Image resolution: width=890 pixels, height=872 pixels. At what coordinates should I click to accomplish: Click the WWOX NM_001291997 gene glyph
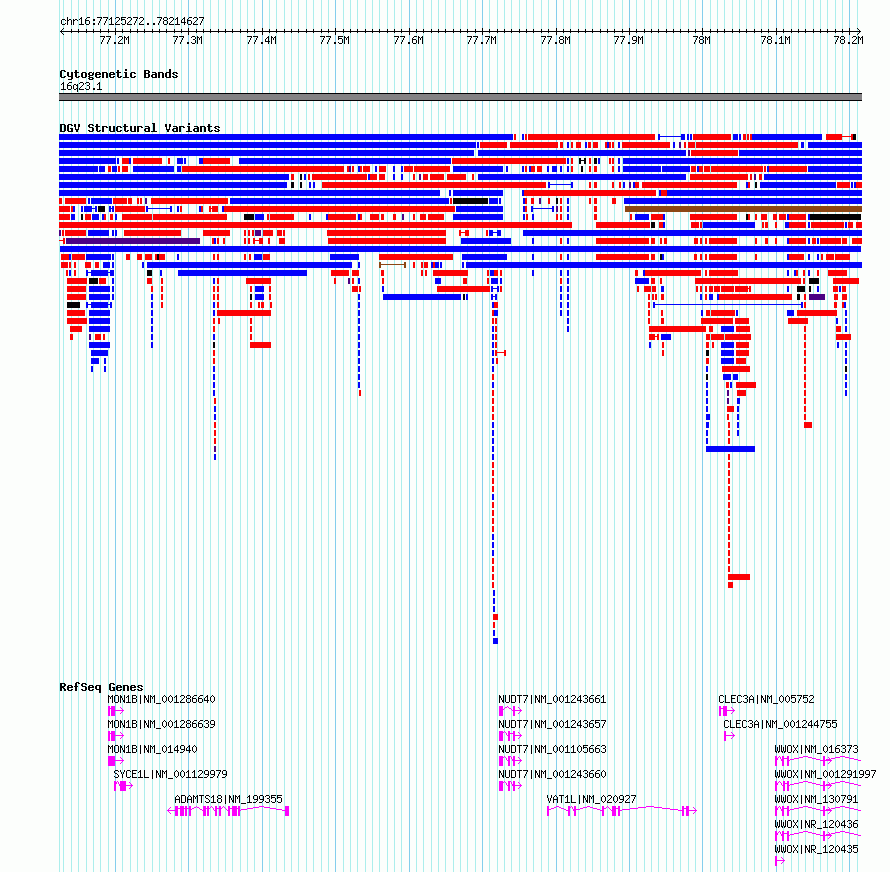pos(818,786)
